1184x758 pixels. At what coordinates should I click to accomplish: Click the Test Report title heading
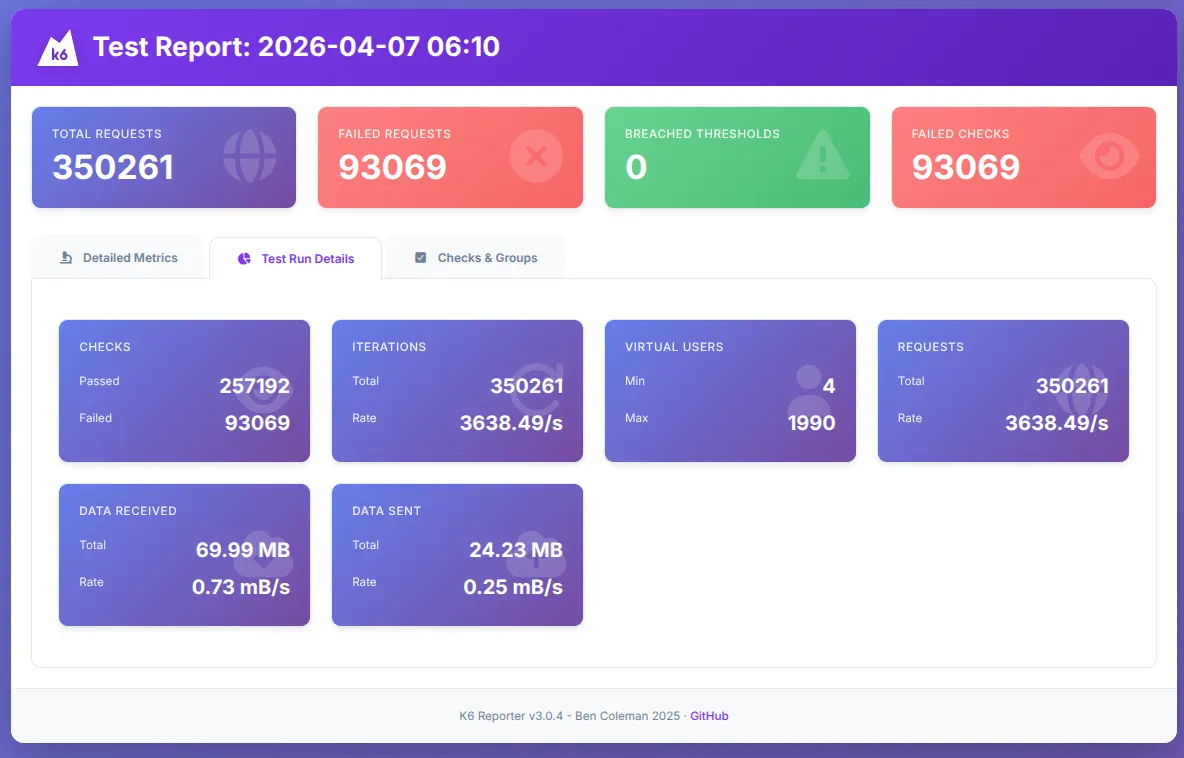point(296,47)
